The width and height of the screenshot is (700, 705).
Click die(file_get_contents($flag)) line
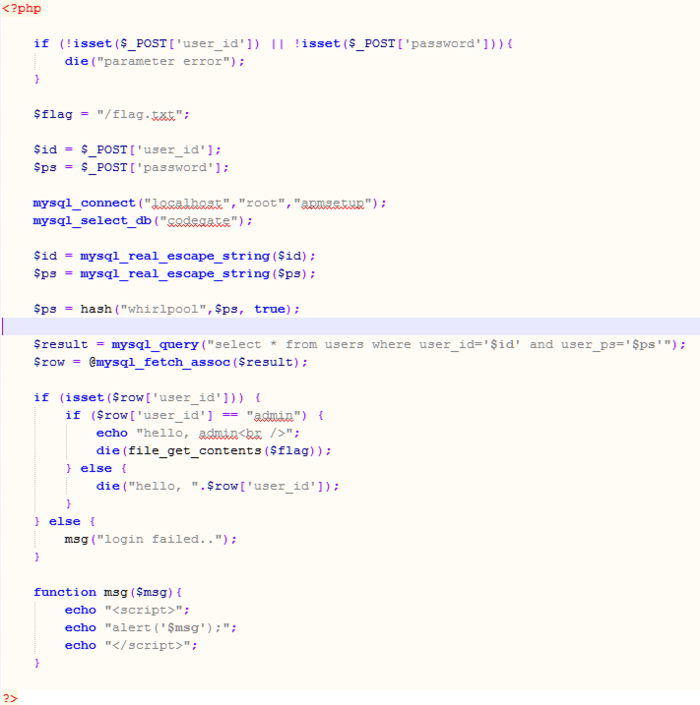[214, 451]
